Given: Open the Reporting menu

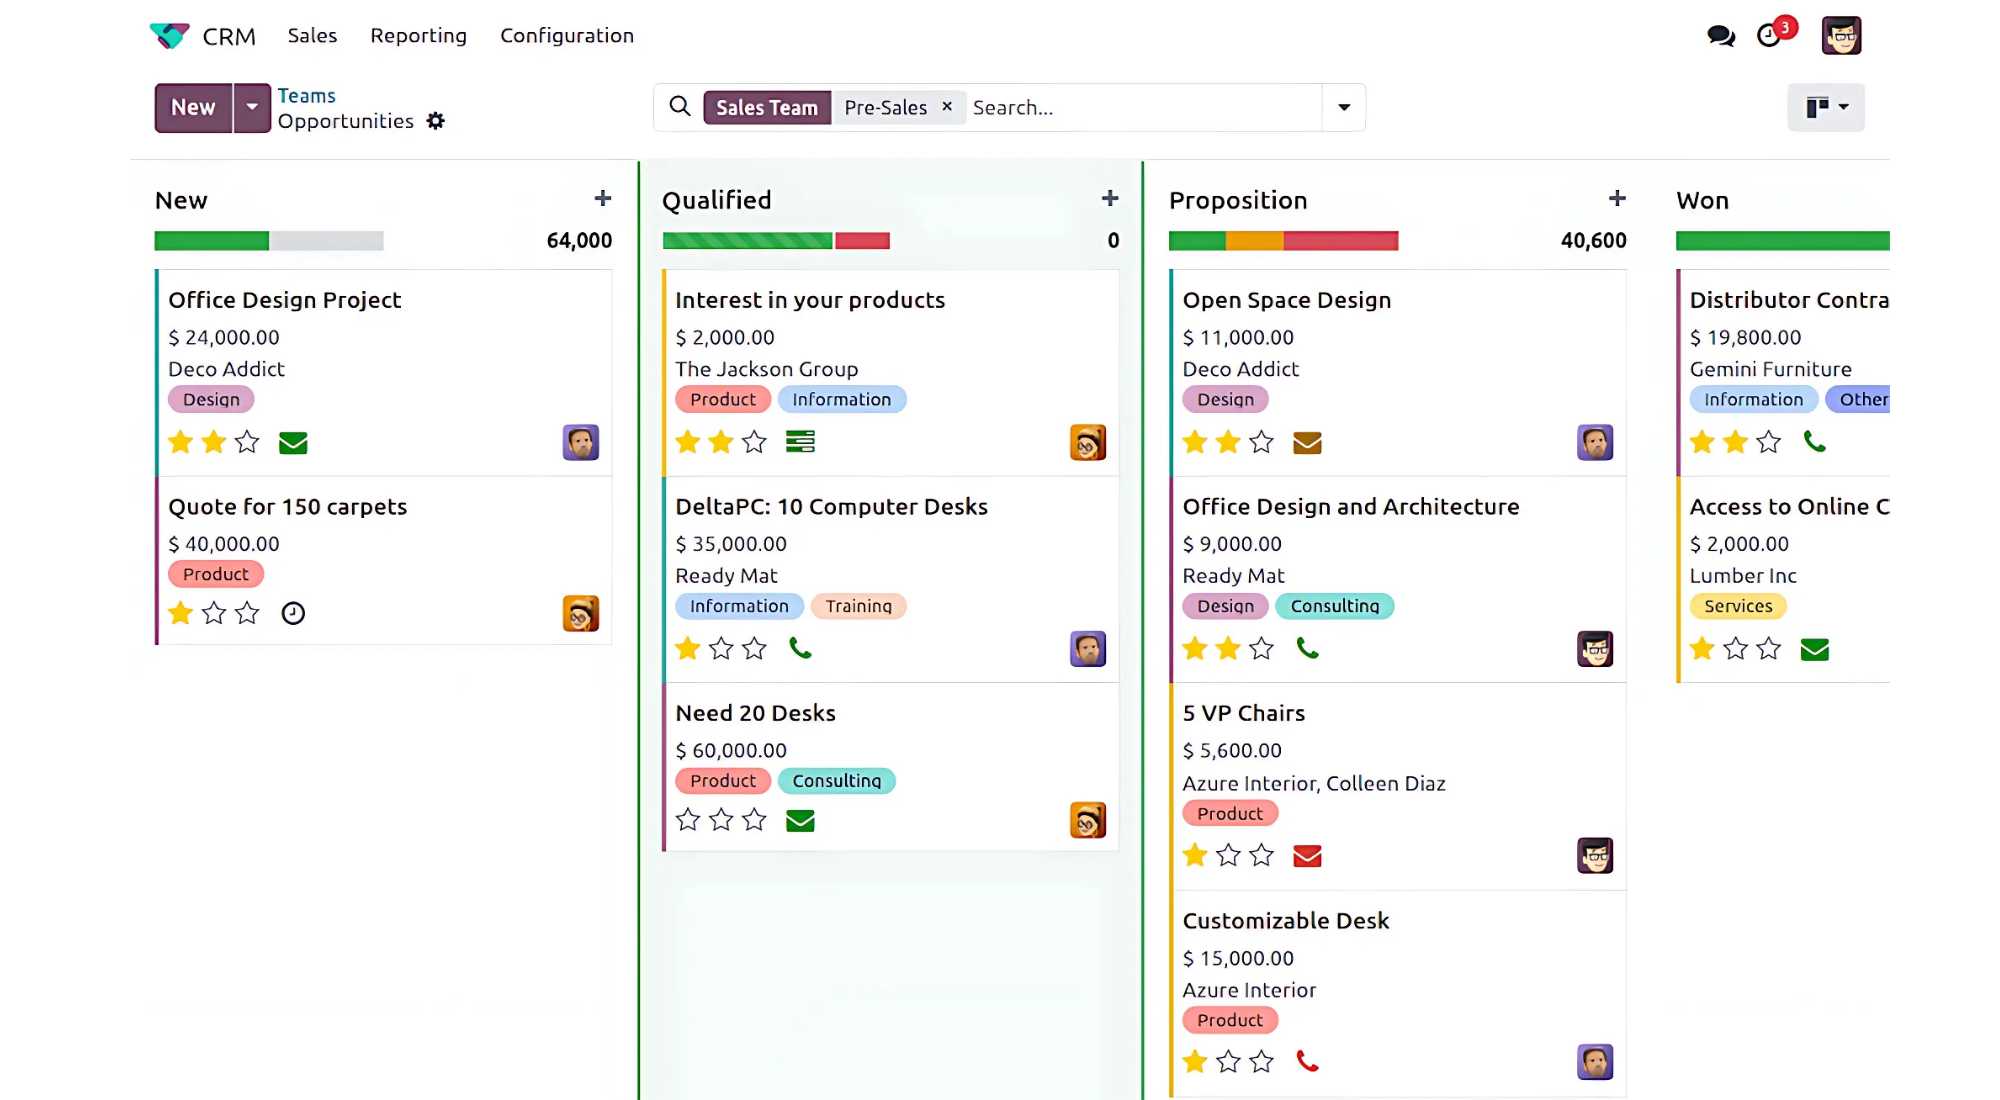Looking at the screenshot, I should 418,36.
